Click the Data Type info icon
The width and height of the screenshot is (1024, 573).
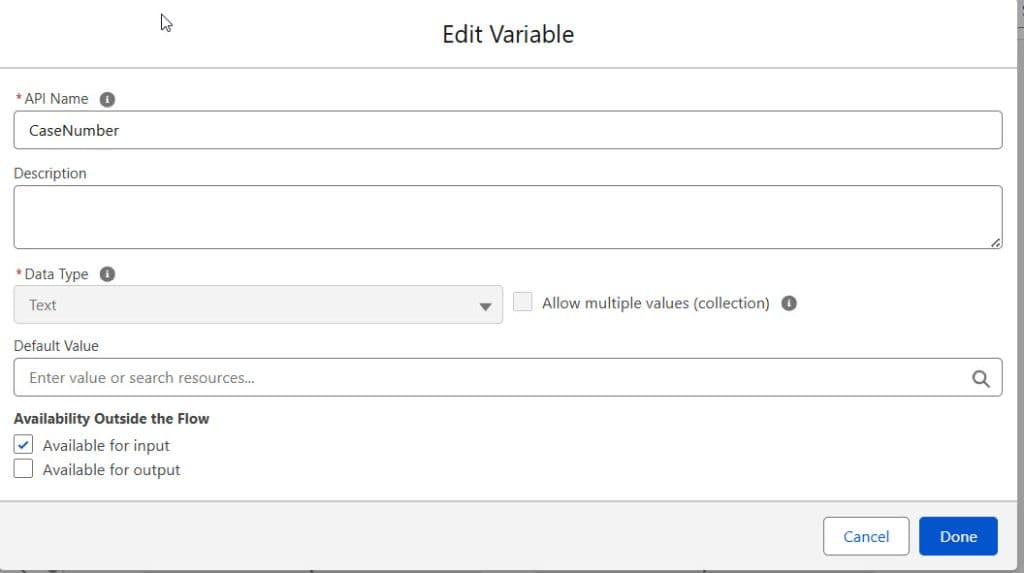pyautogui.click(x=107, y=274)
